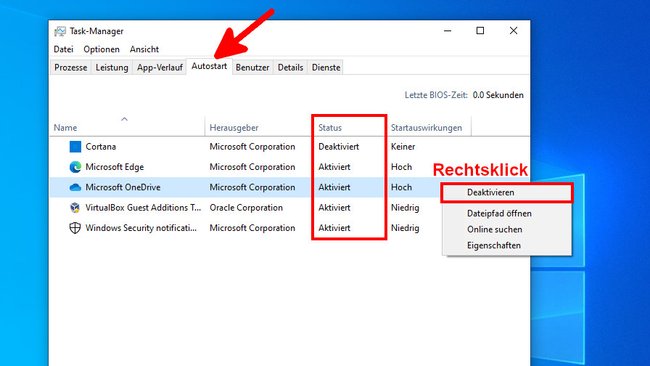Click Microsoft Edge's Hoch impact value

401,167
